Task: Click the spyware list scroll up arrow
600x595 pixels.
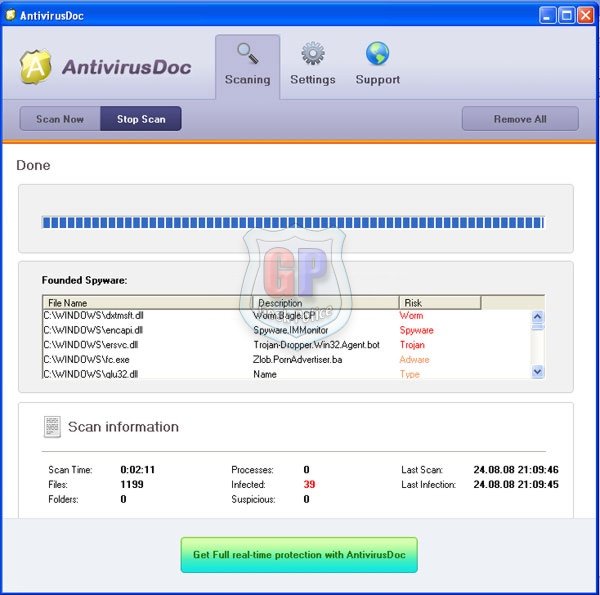Action: point(537,316)
